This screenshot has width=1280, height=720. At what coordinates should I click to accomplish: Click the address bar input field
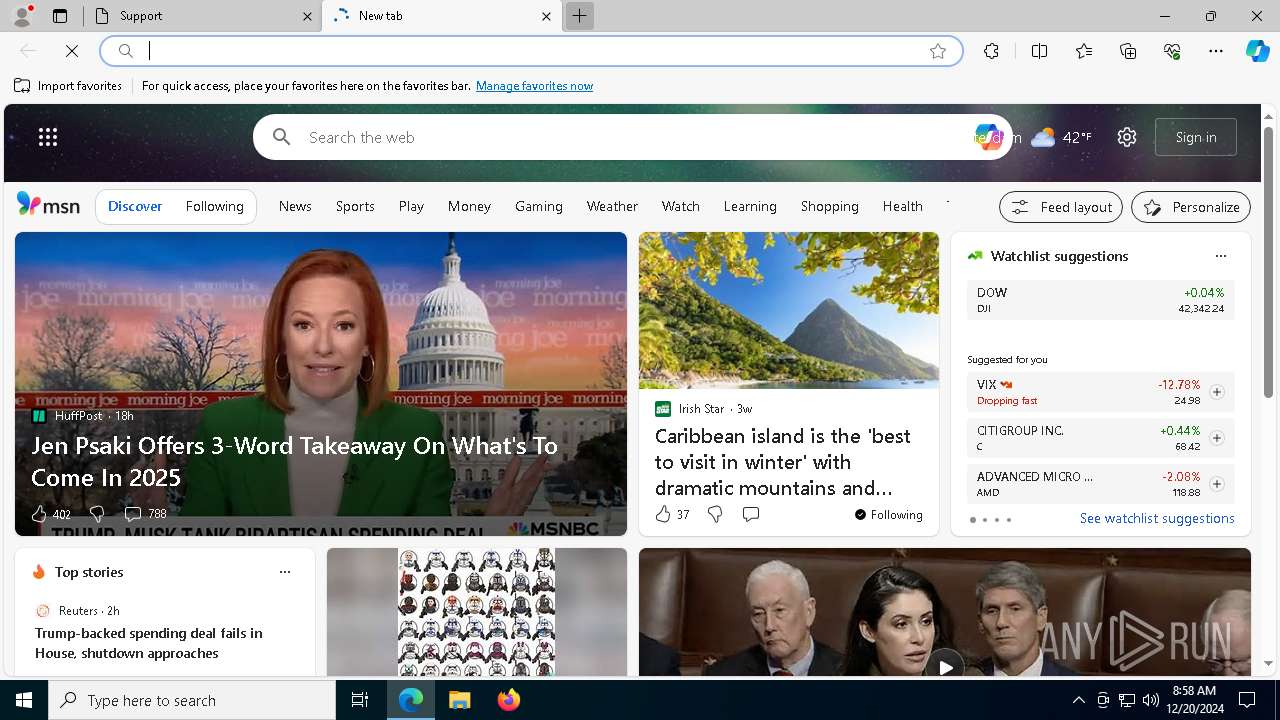point(533,51)
